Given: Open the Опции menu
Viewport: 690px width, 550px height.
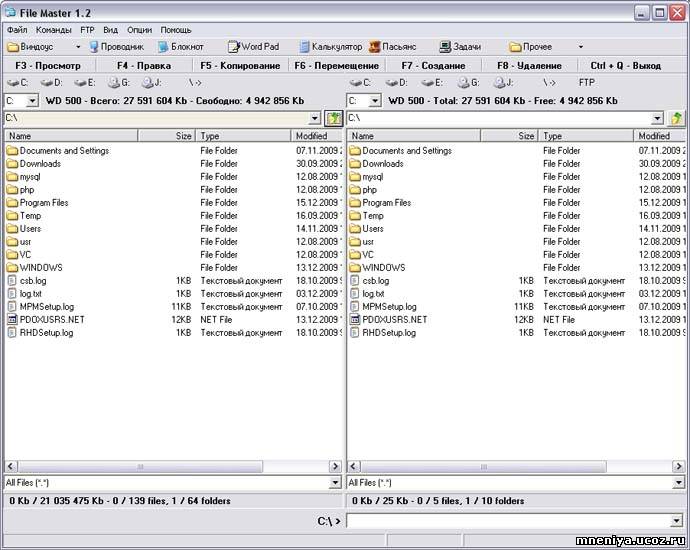Looking at the screenshot, I should point(139,30).
